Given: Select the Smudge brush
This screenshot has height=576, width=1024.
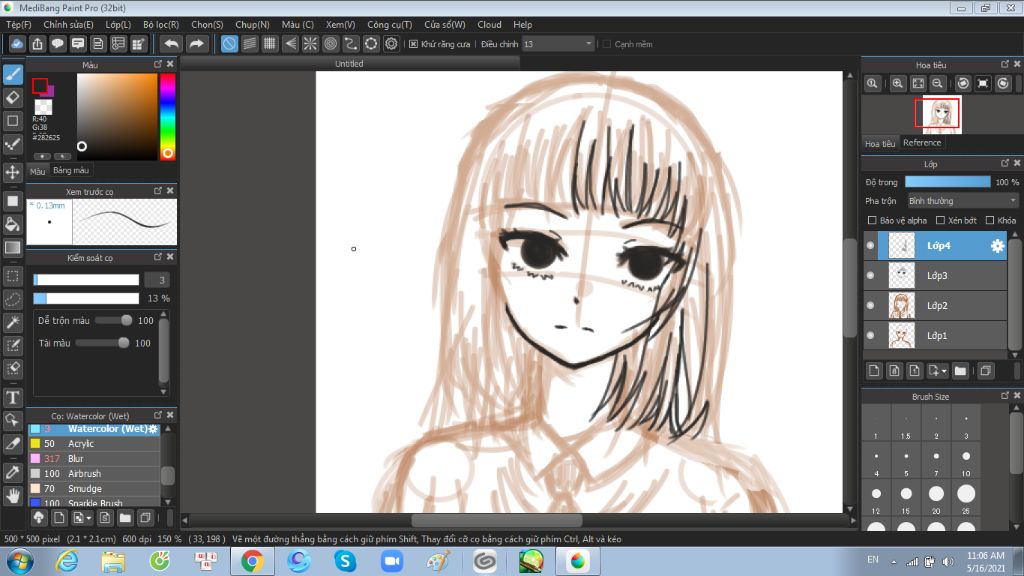Looking at the screenshot, I should [x=93, y=488].
